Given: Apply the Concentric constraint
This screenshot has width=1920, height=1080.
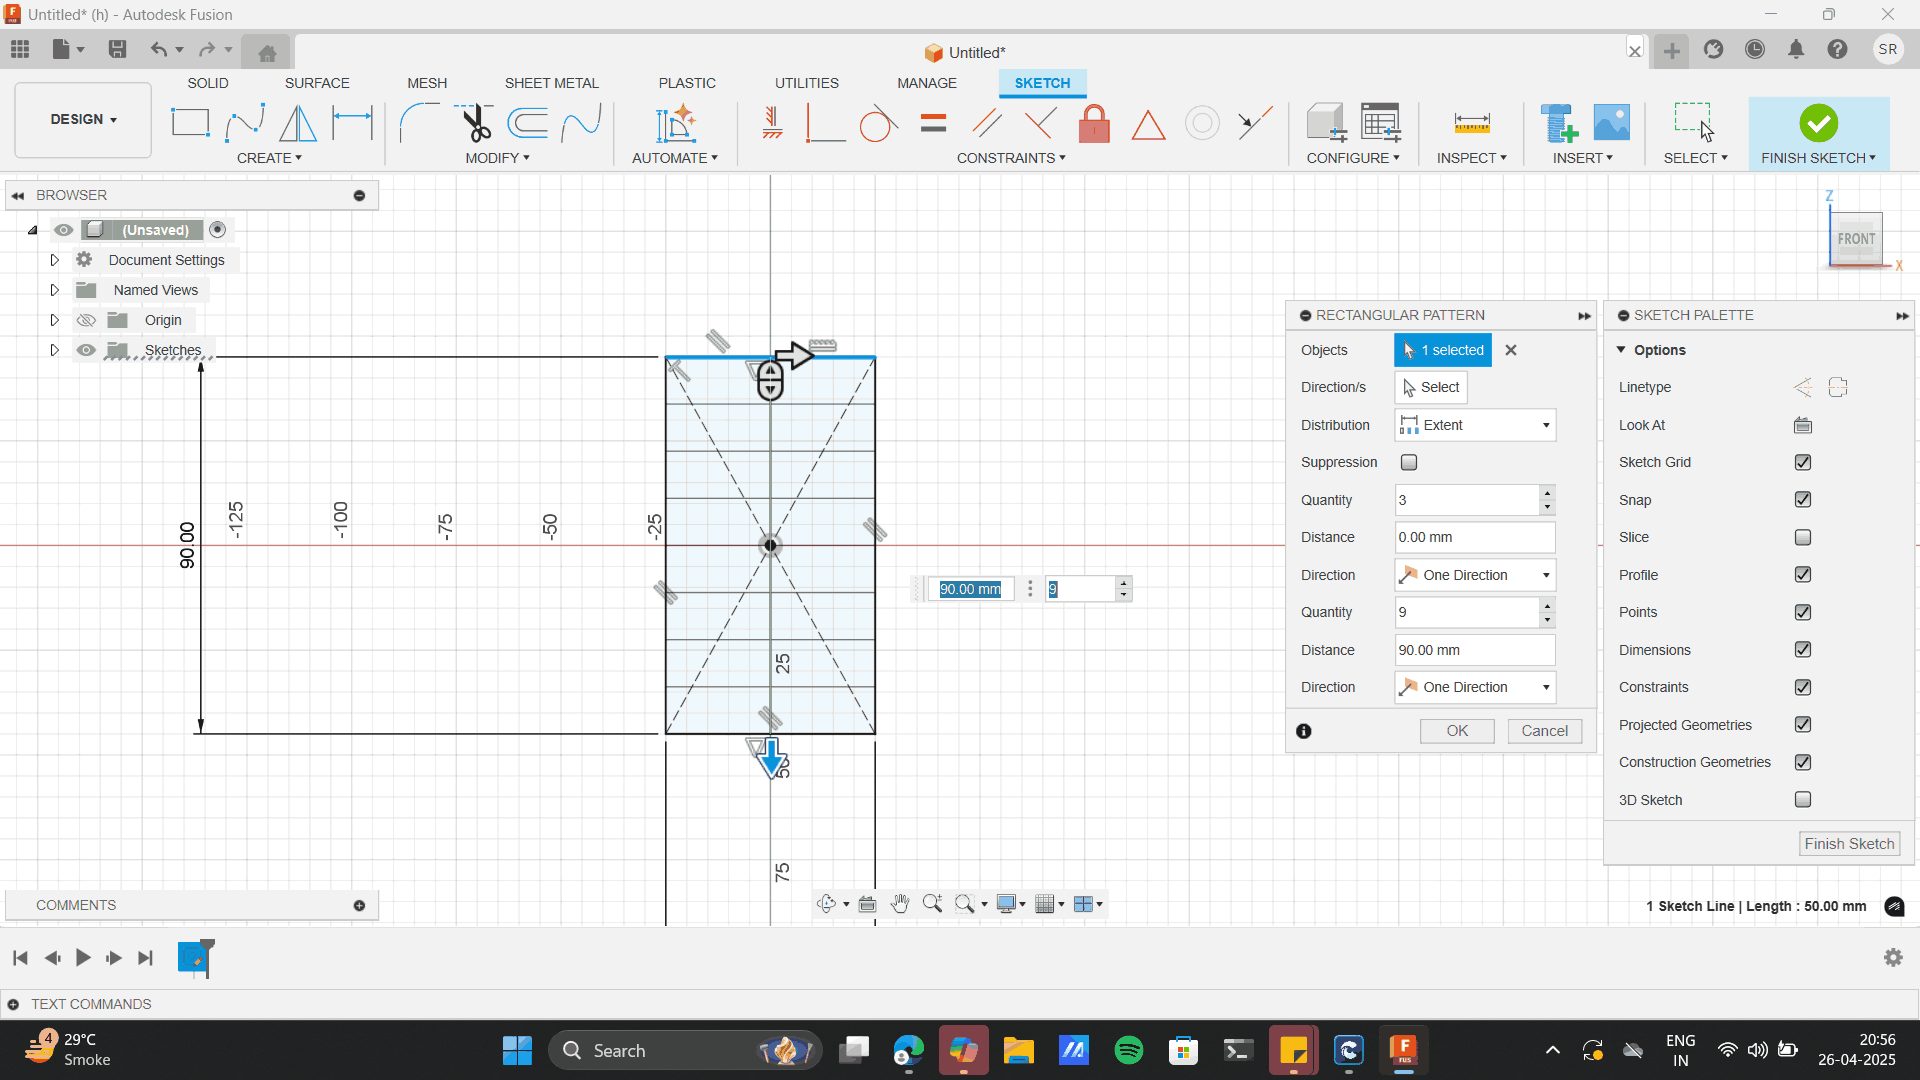Looking at the screenshot, I should click(x=1202, y=123).
